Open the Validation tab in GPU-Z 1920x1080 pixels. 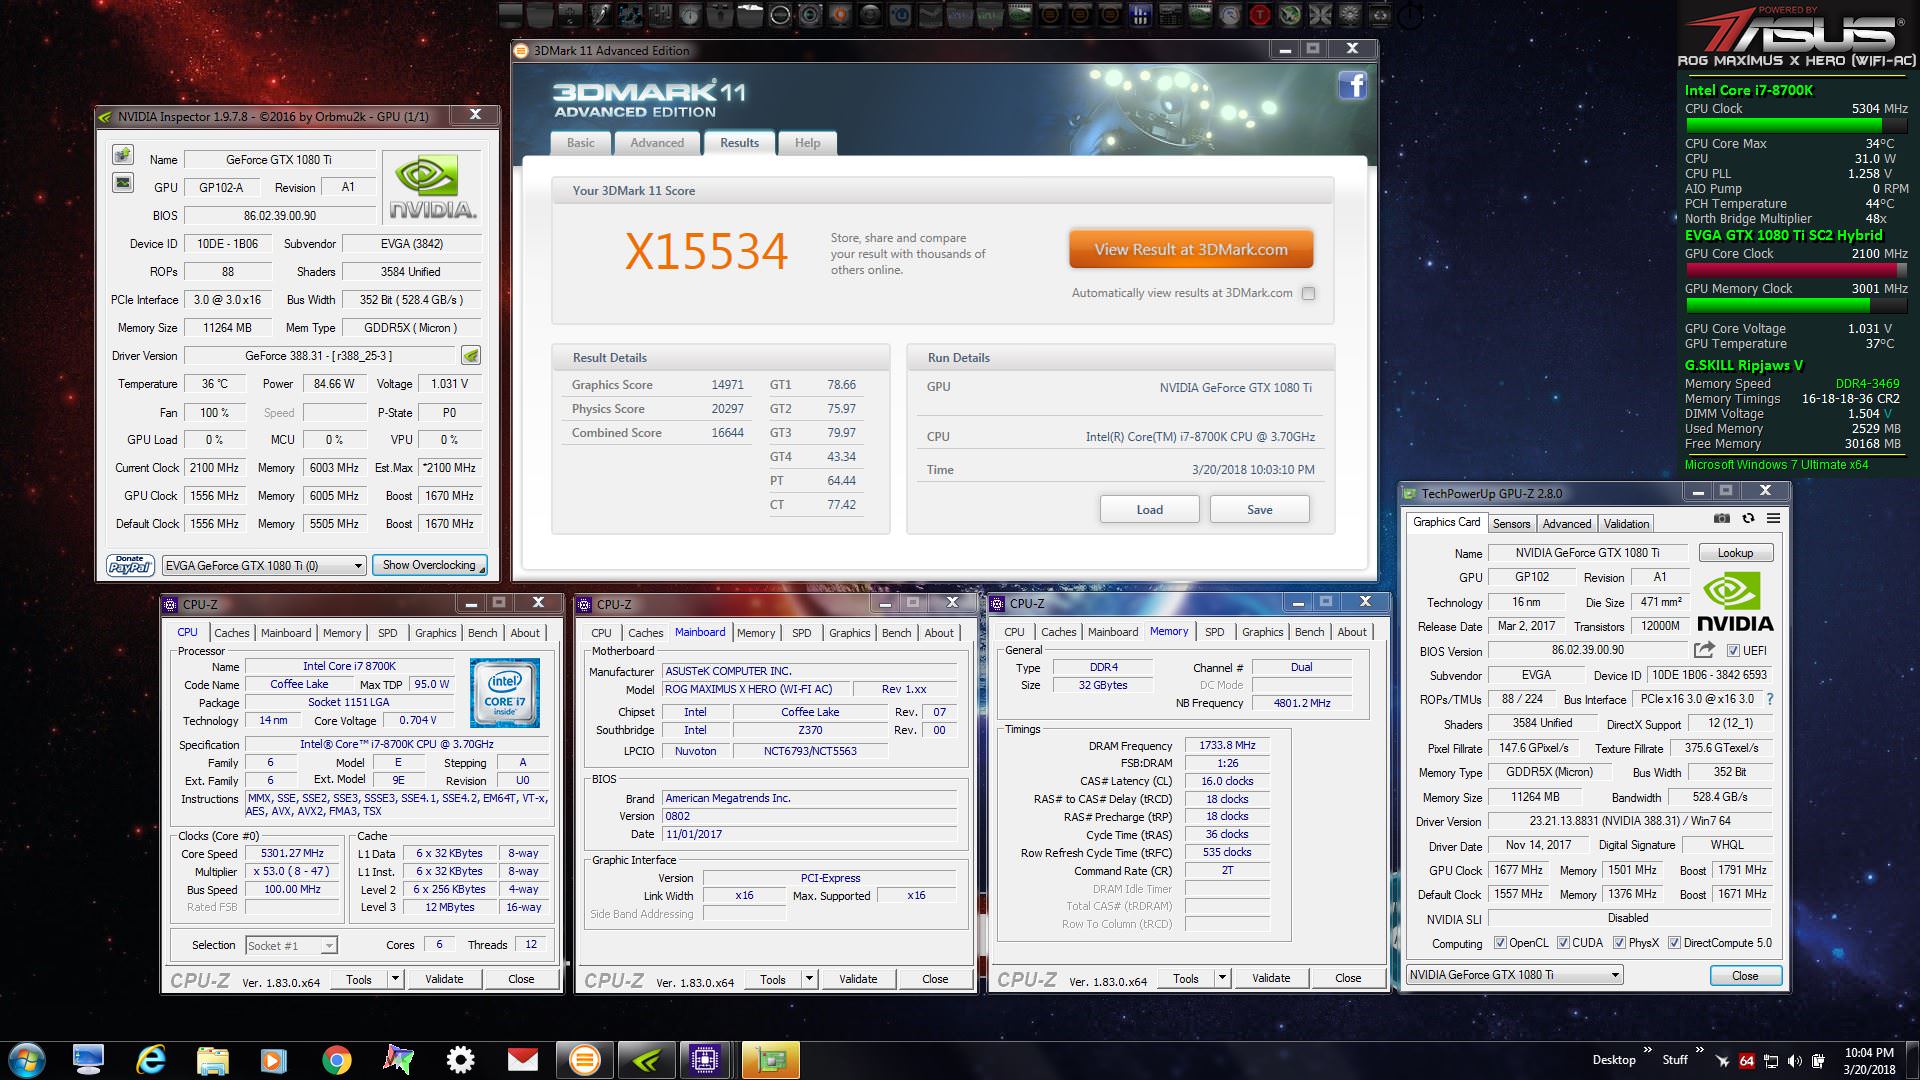pyautogui.click(x=1626, y=524)
